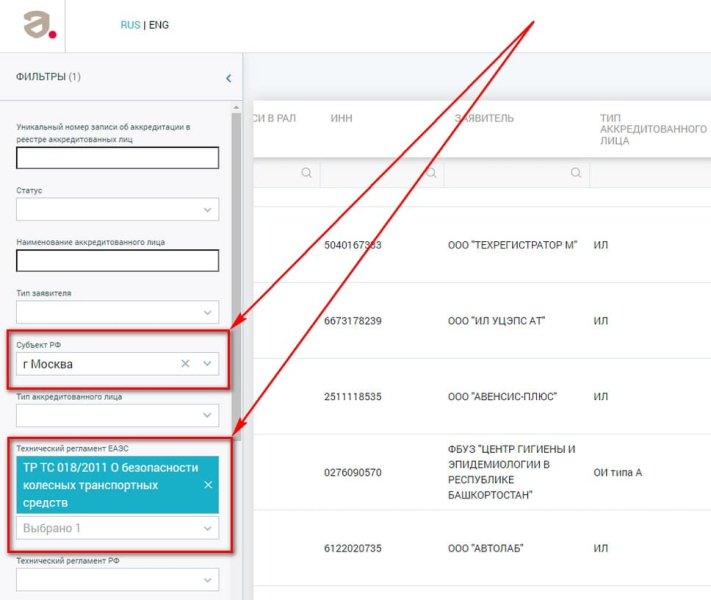Open the Статус dropdown
Viewport: 711px width, 600px height.
point(207,210)
